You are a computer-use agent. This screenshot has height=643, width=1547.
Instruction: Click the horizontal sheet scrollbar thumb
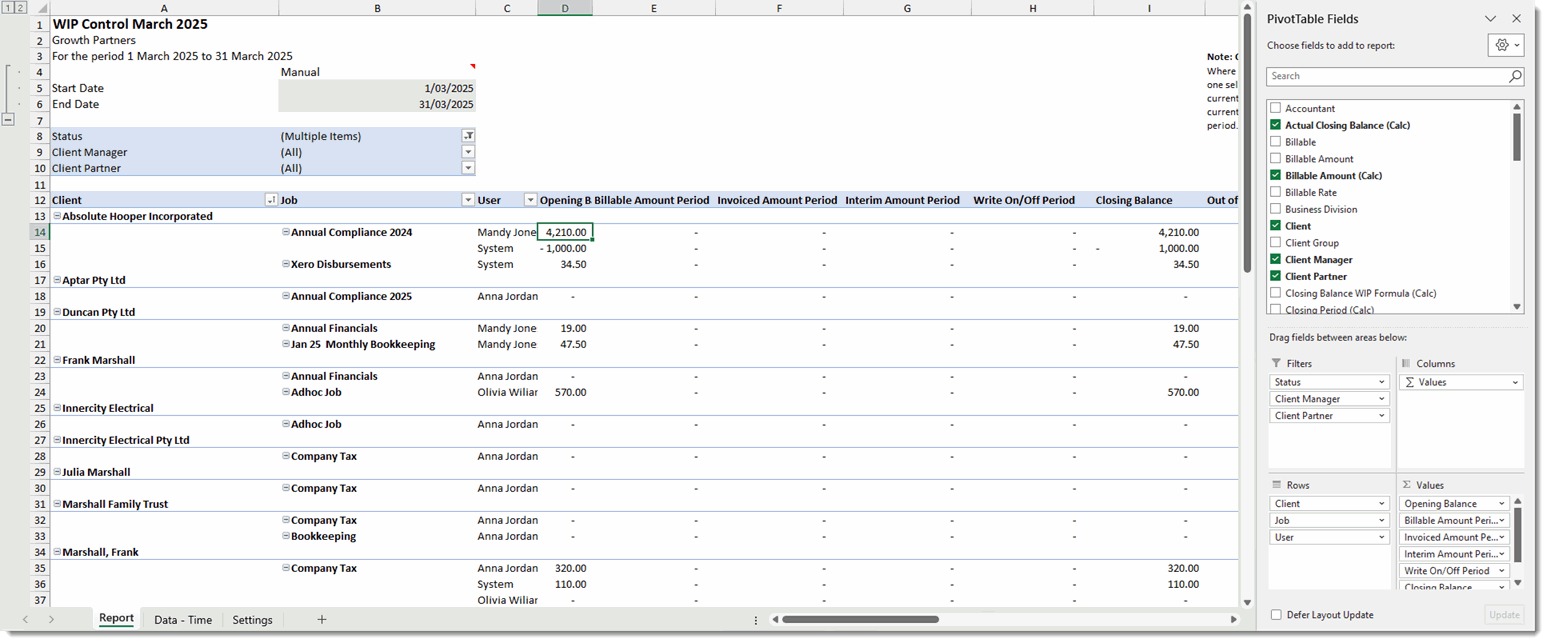[x=860, y=620]
